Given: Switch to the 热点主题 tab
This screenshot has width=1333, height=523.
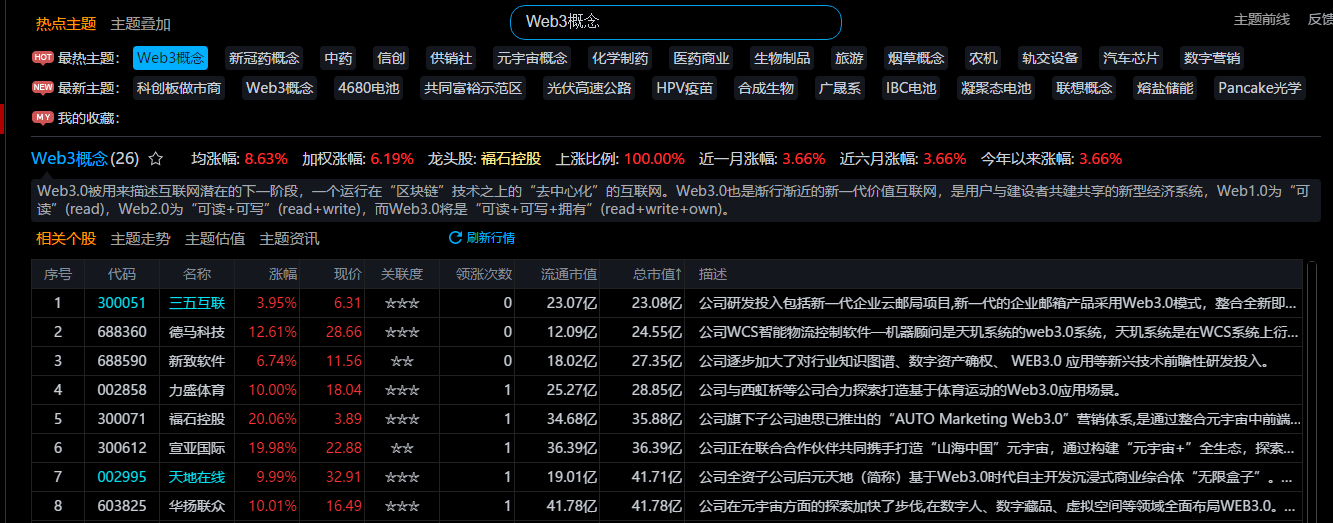Looking at the screenshot, I should pyautogui.click(x=66, y=24).
